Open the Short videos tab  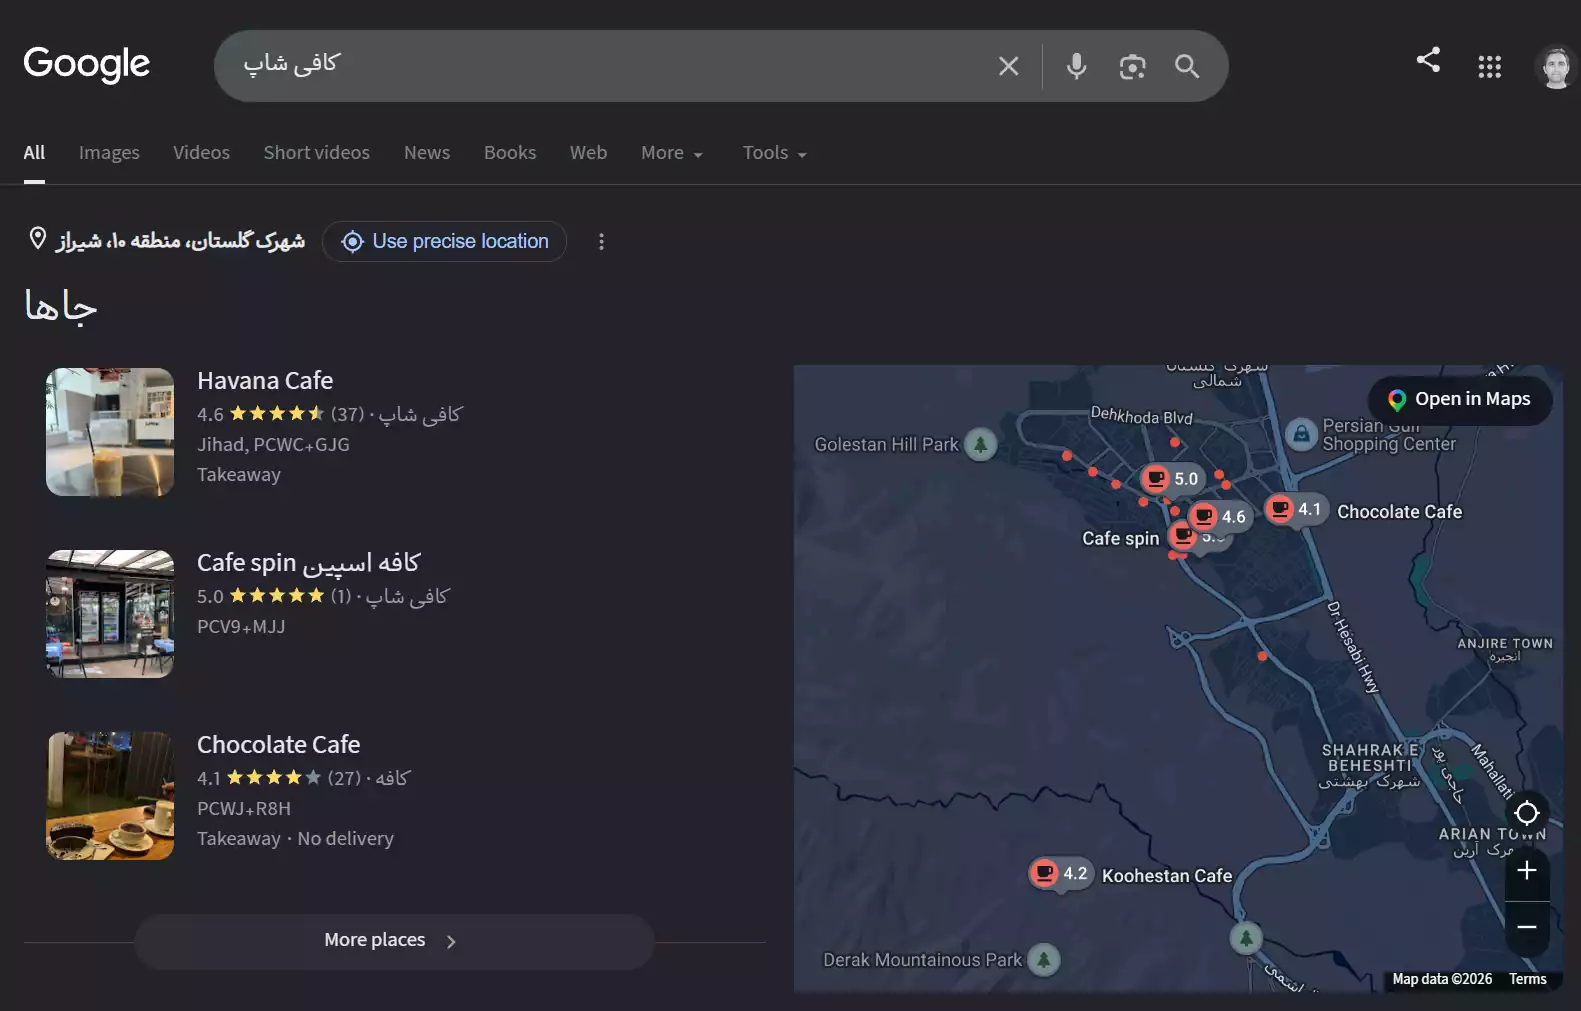click(317, 153)
